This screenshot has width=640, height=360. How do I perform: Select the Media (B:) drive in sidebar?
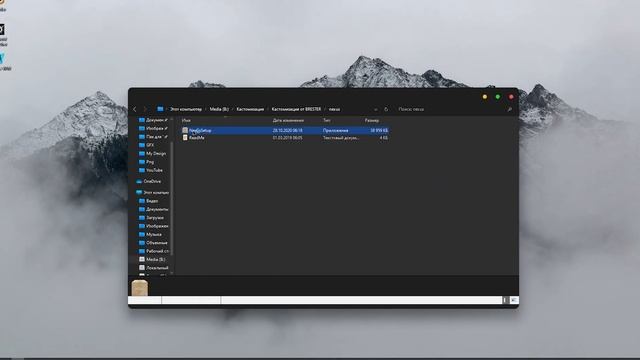pos(152,259)
